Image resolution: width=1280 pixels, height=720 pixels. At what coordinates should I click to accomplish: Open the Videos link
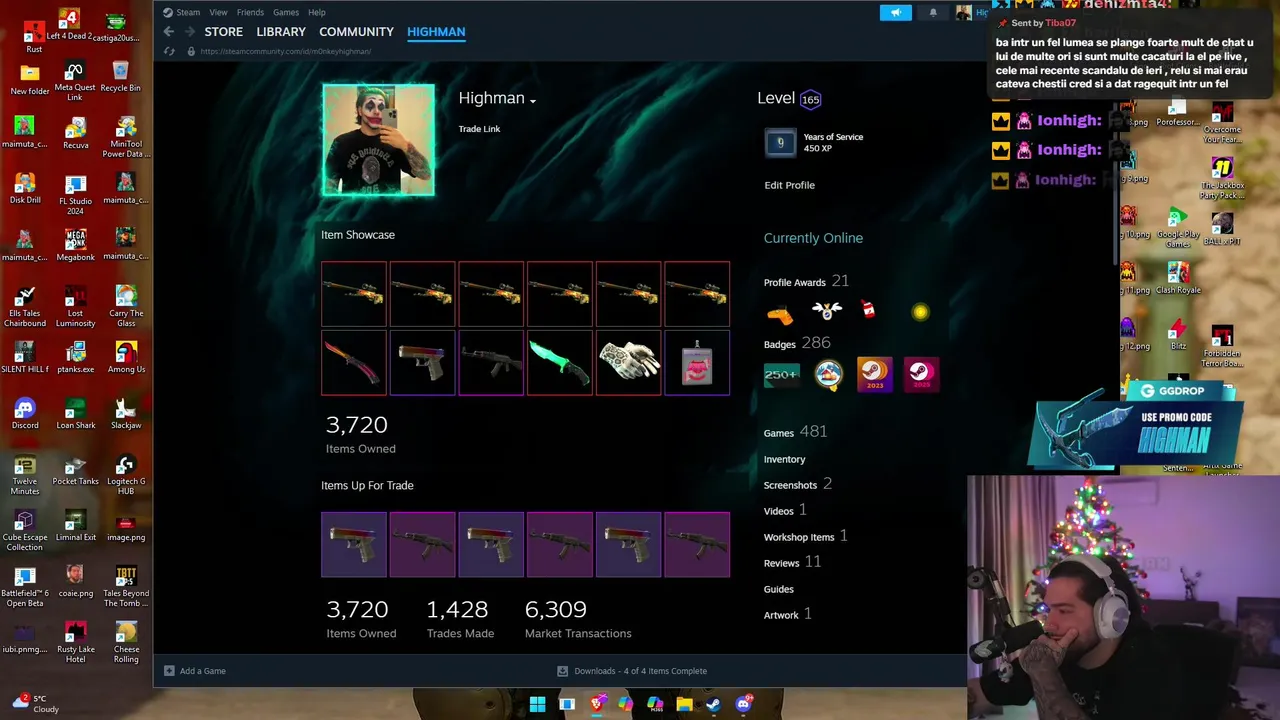click(785, 510)
